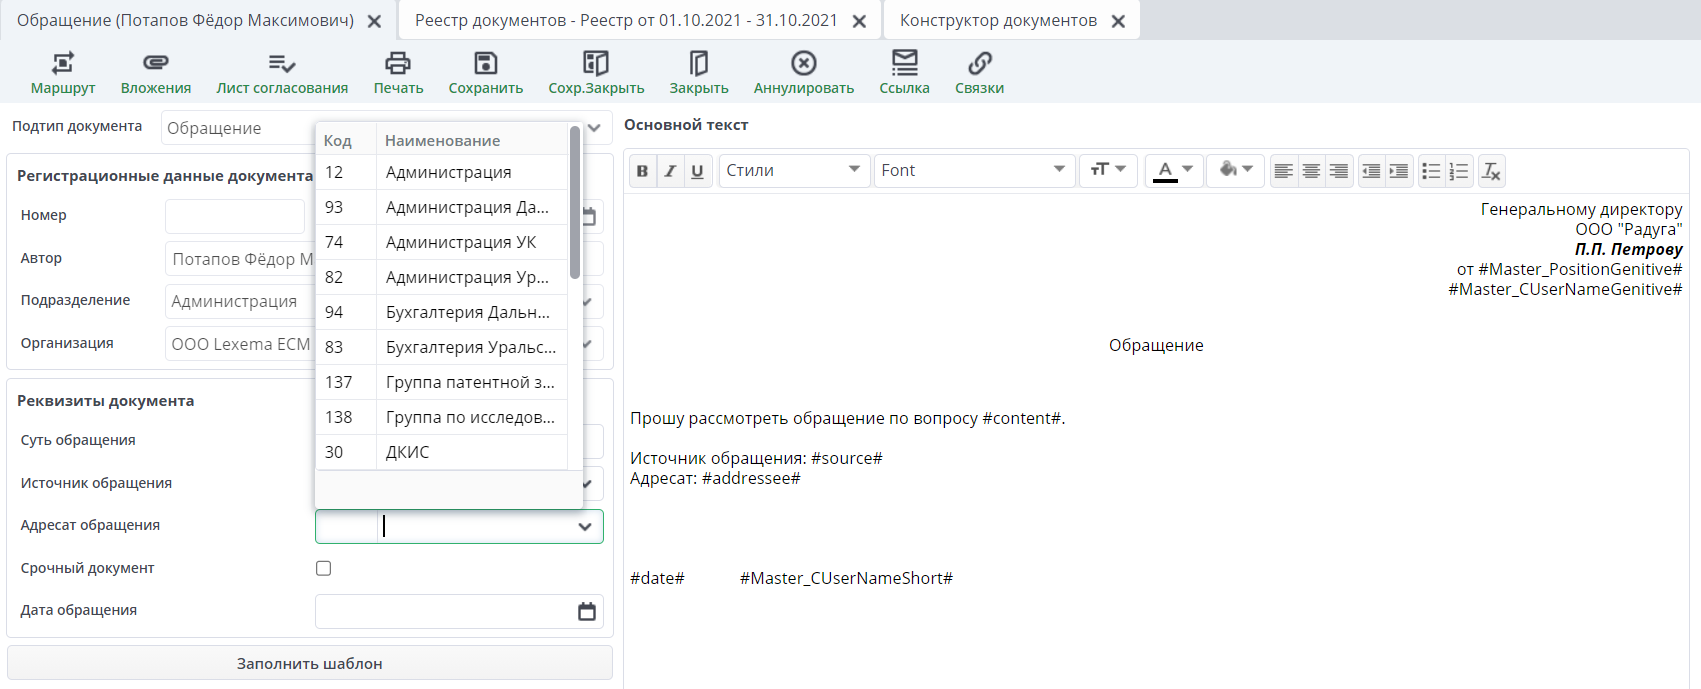The image size is (1701, 689).
Task: Open the Связки relations icon
Action: point(979,64)
